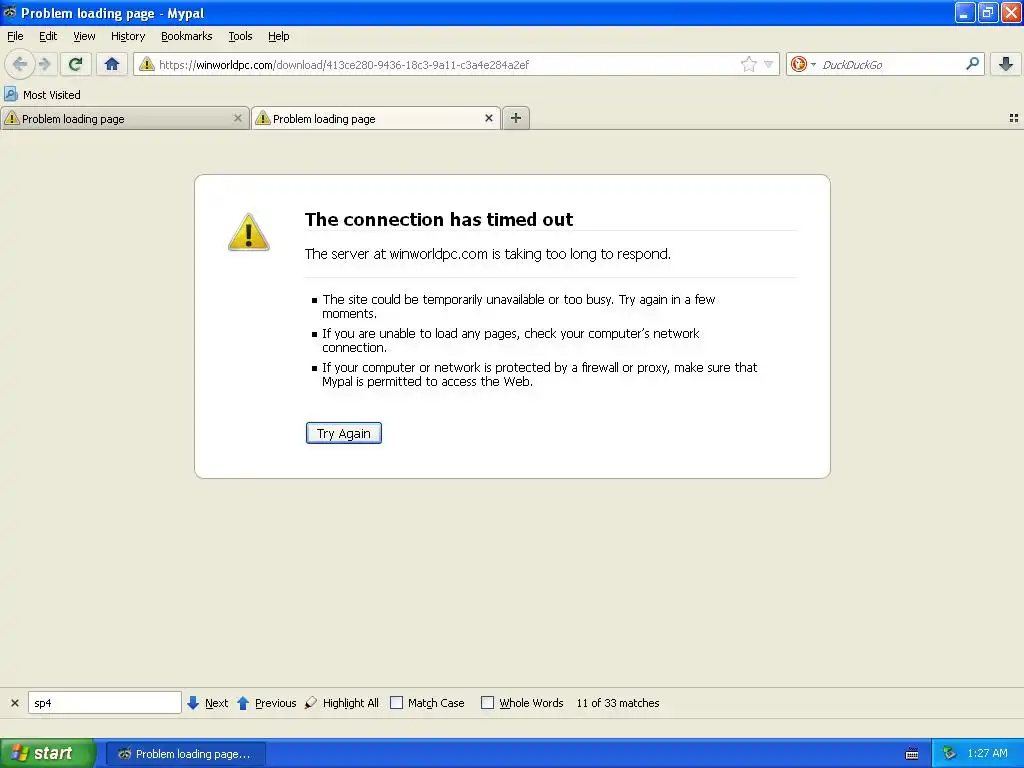Go forward with the Forward arrow button
This screenshot has width=1024, height=768.
point(45,64)
